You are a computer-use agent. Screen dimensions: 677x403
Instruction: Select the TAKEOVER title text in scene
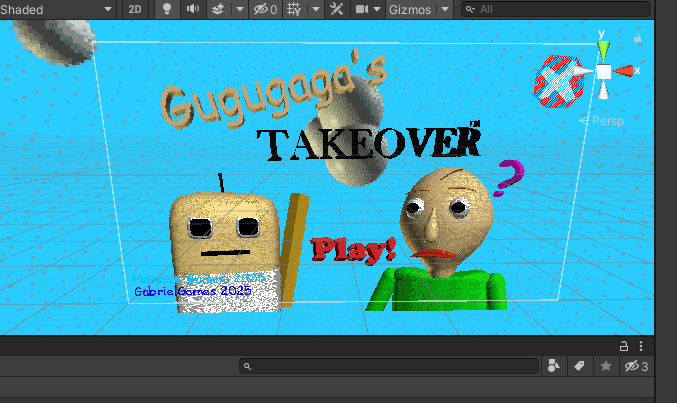(x=368, y=141)
